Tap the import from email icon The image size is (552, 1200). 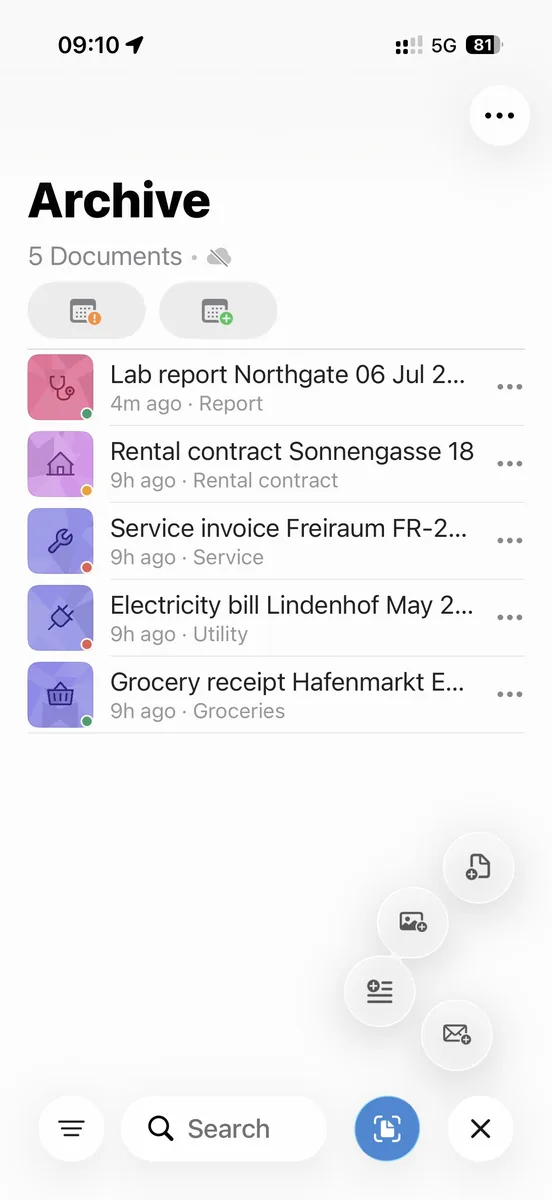(x=457, y=1034)
